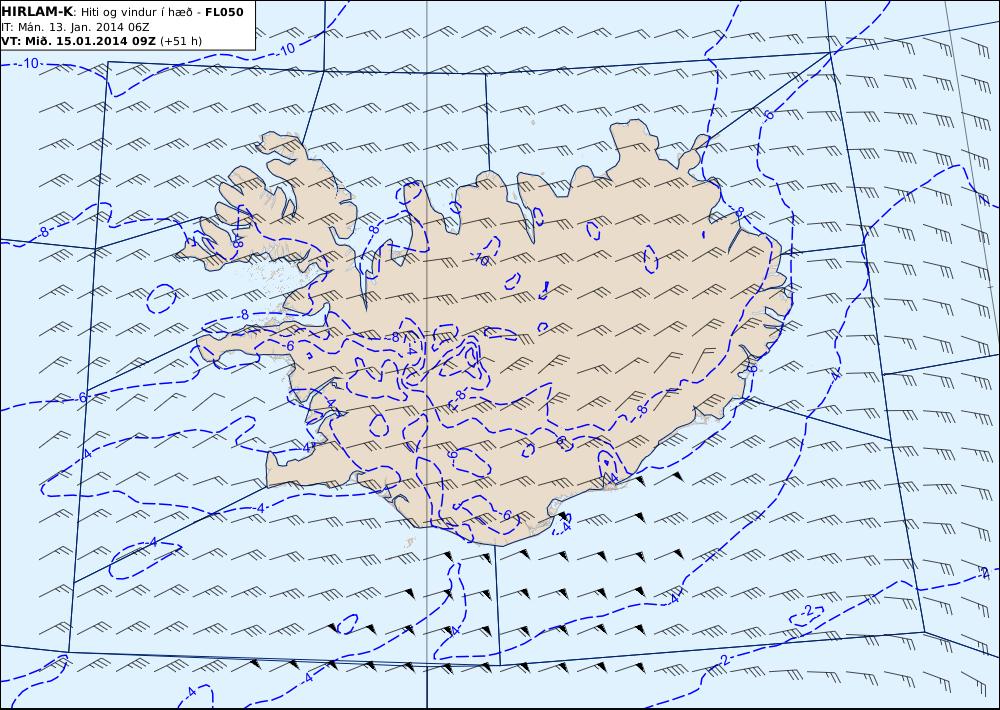The height and width of the screenshot is (710, 1000).
Task: Click the HIRLAM-K model name in header
Action: [37, 12]
